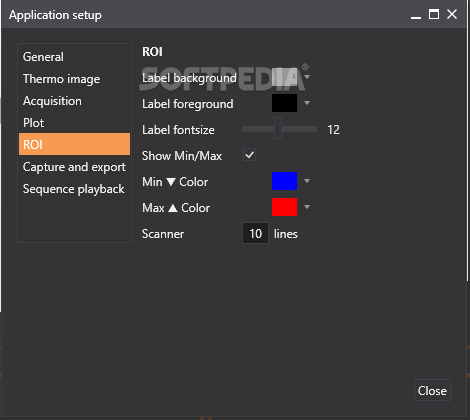Select the ROI sidebar entry
The height and width of the screenshot is (420, 470).
click(74, 144)
